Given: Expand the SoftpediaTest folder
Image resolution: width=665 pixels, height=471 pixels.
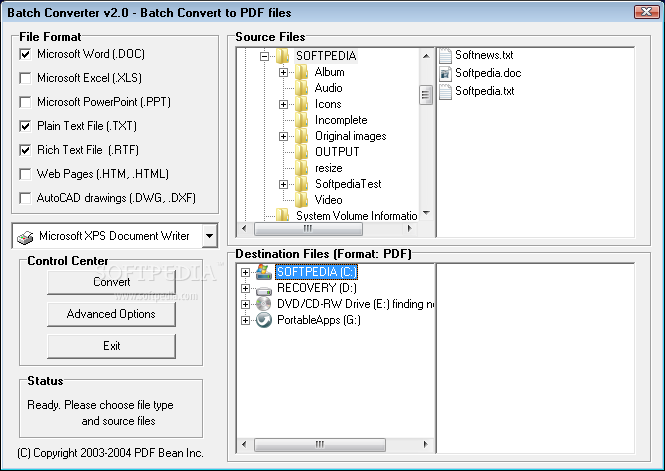Looking at the screenshot, I should point(284,184).
